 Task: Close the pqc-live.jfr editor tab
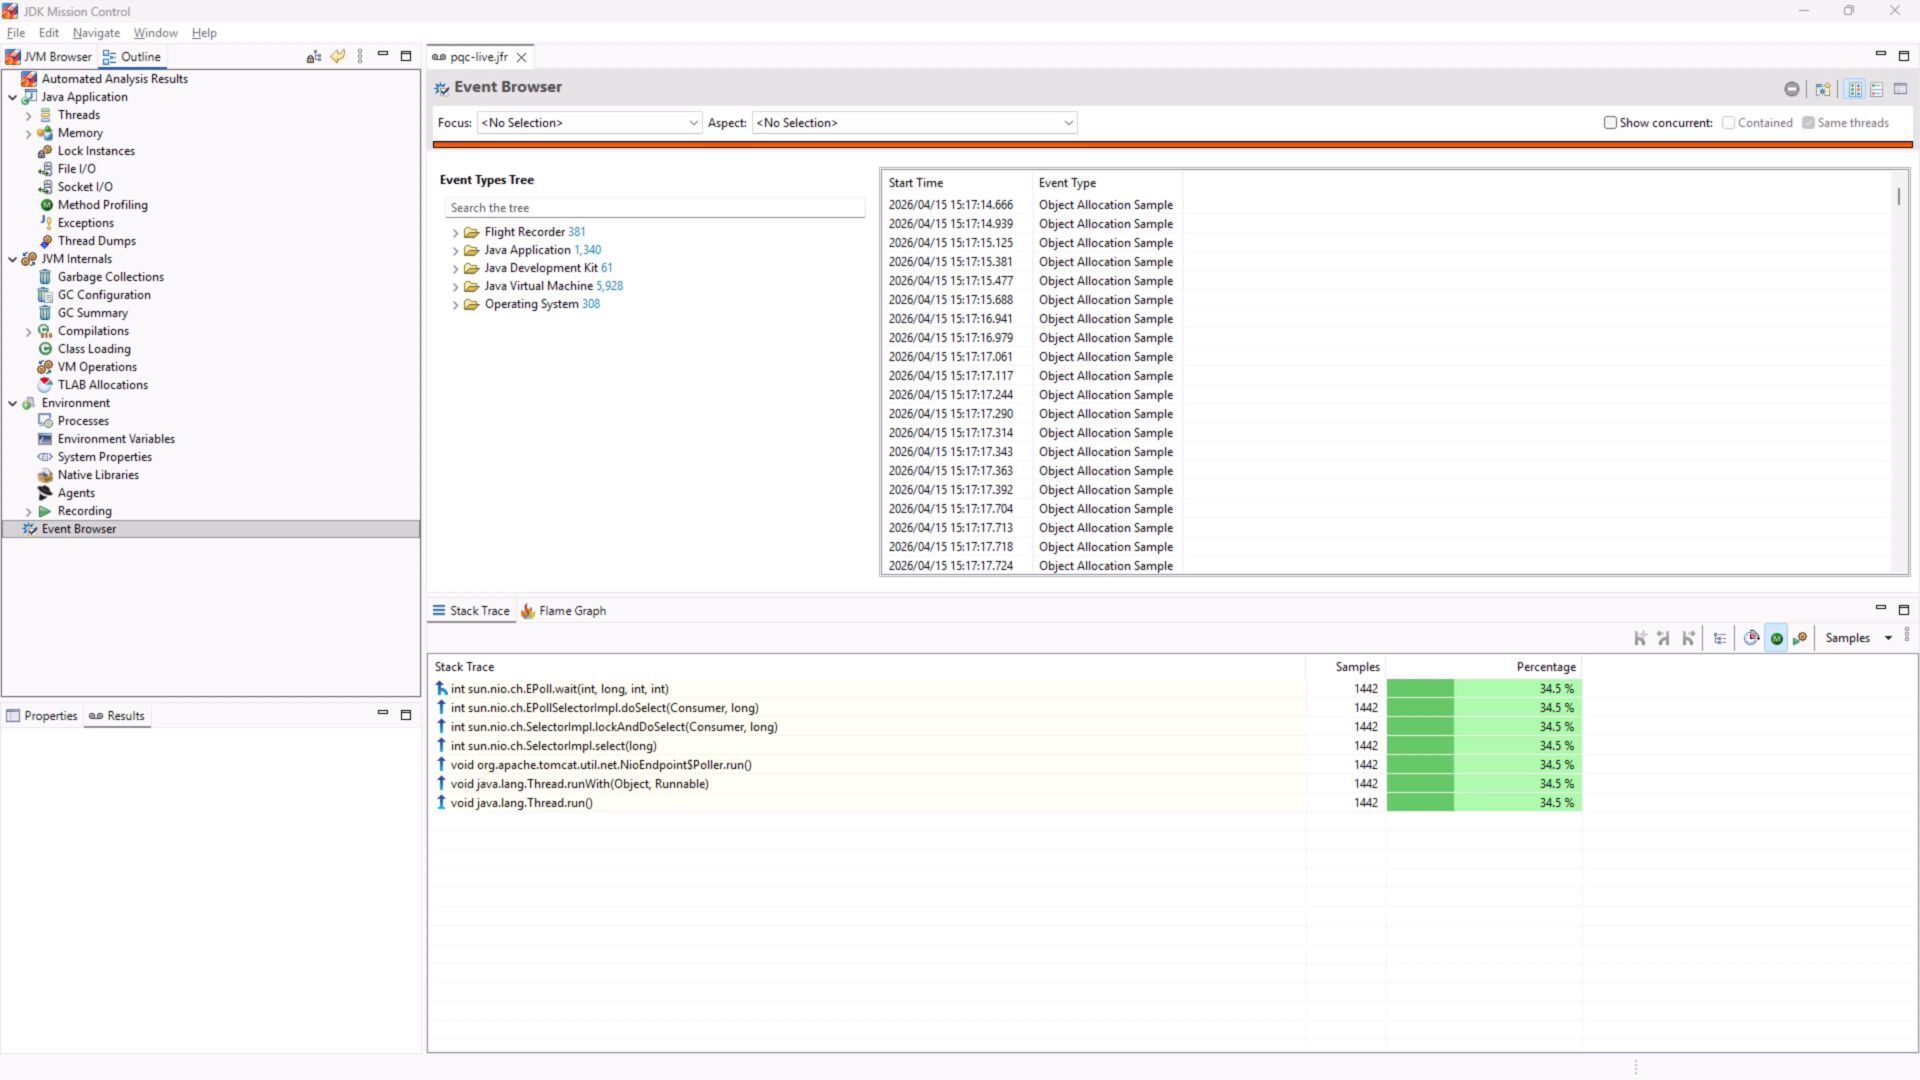click(521, 57)
